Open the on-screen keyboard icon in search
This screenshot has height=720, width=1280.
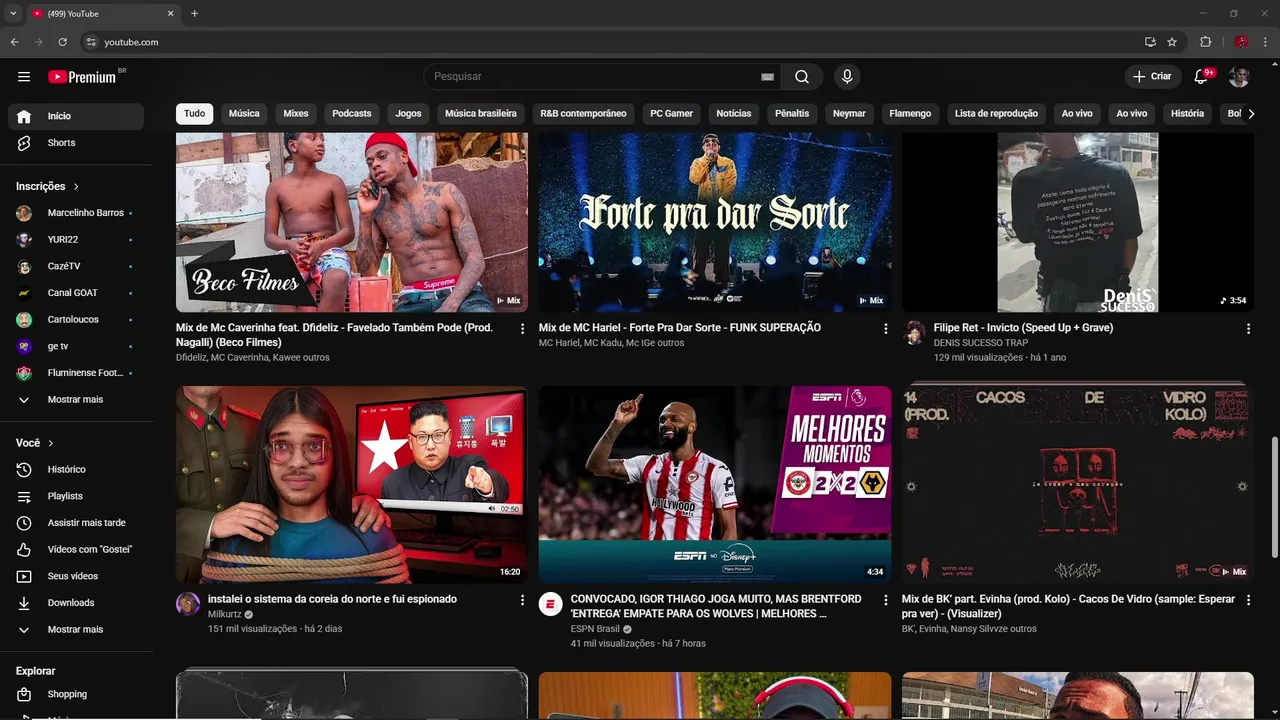[767, 77]
